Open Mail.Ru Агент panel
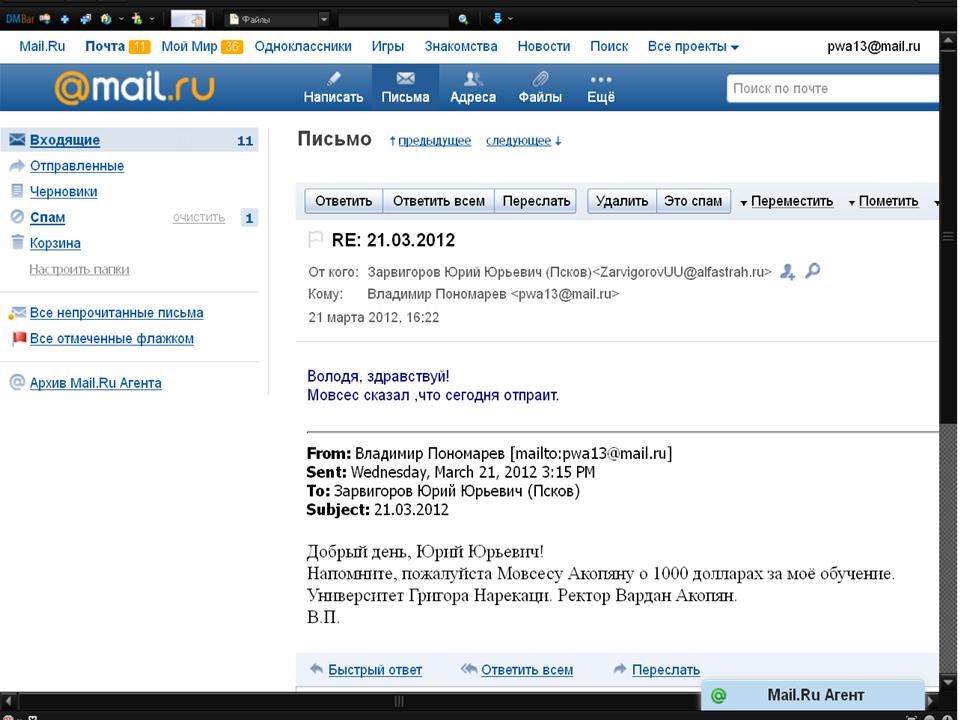The image size is (960, 720). tap(812, 695)
